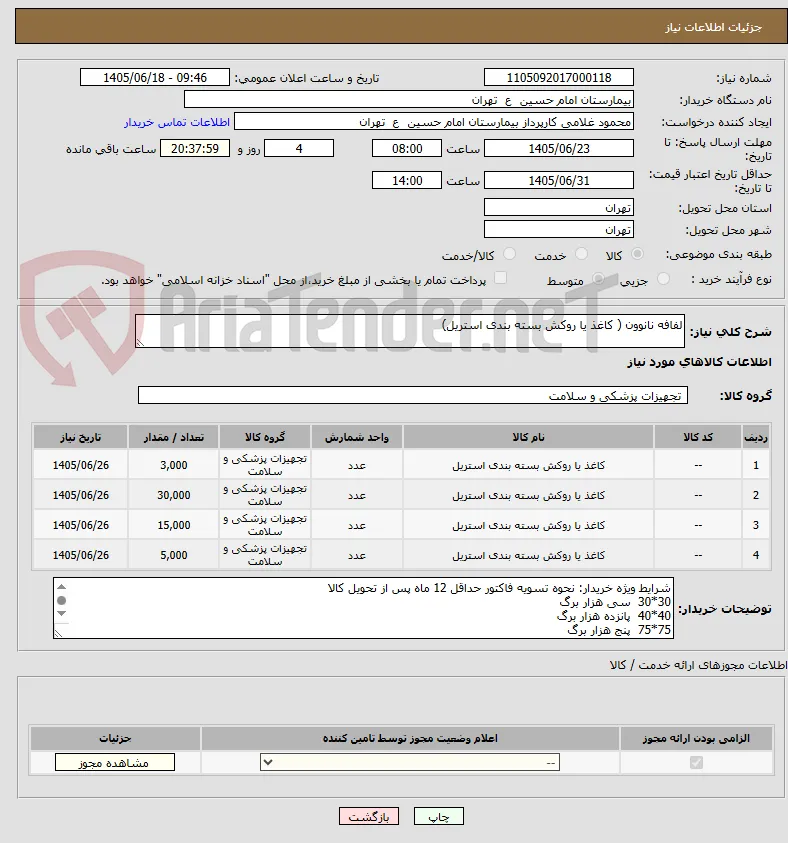Click the شرح کلی نیاز text area
Viewport: 788px width, 843px height.
(410, 331)
